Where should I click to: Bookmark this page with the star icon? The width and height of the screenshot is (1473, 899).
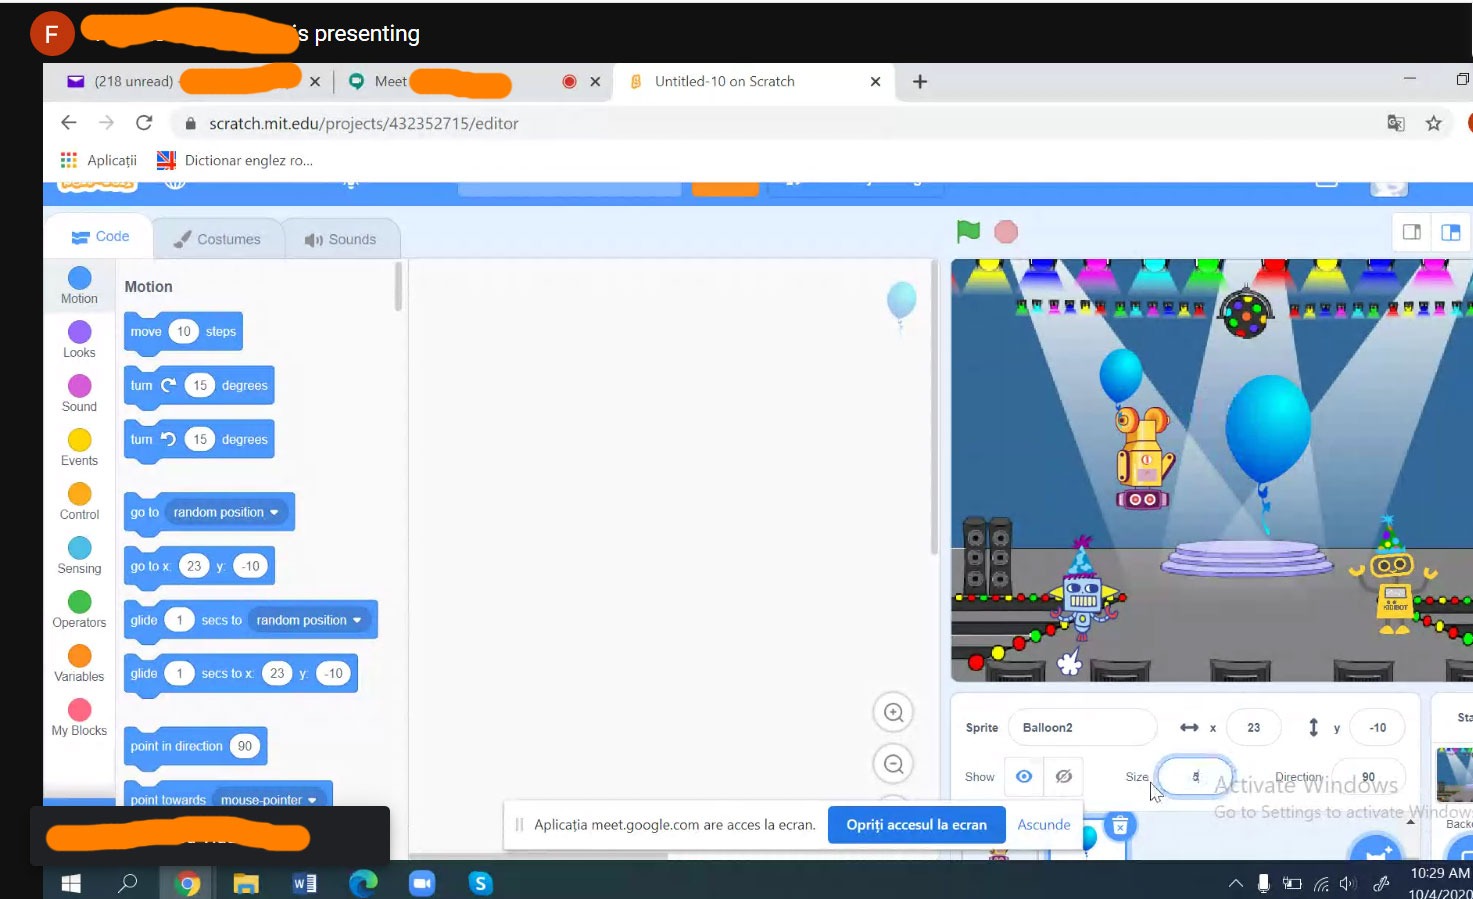(x=1433, y=123)
